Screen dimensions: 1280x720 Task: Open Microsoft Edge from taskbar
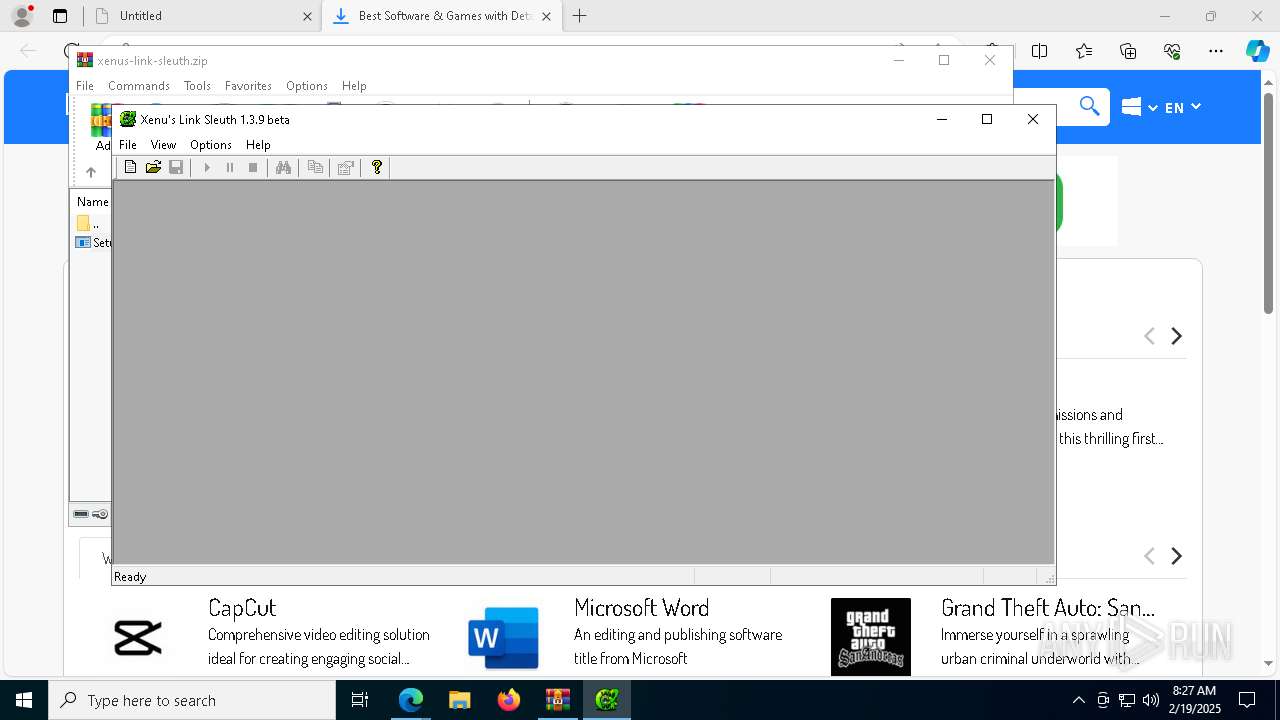(410, 700)
